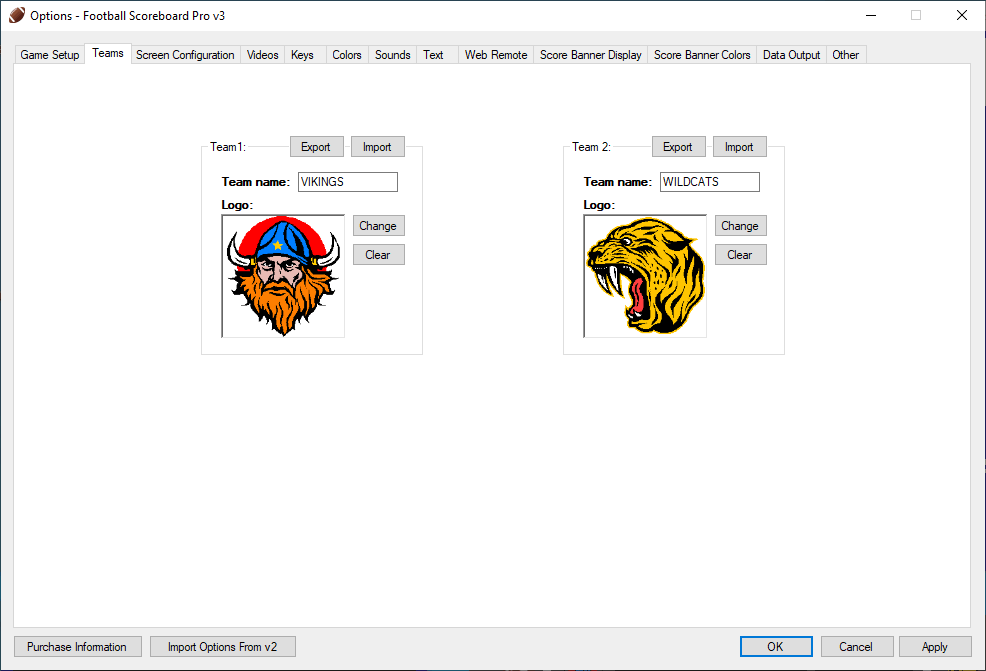
Task: Edit the VIKINGS team name field
Action: click(x=347, y=182)
